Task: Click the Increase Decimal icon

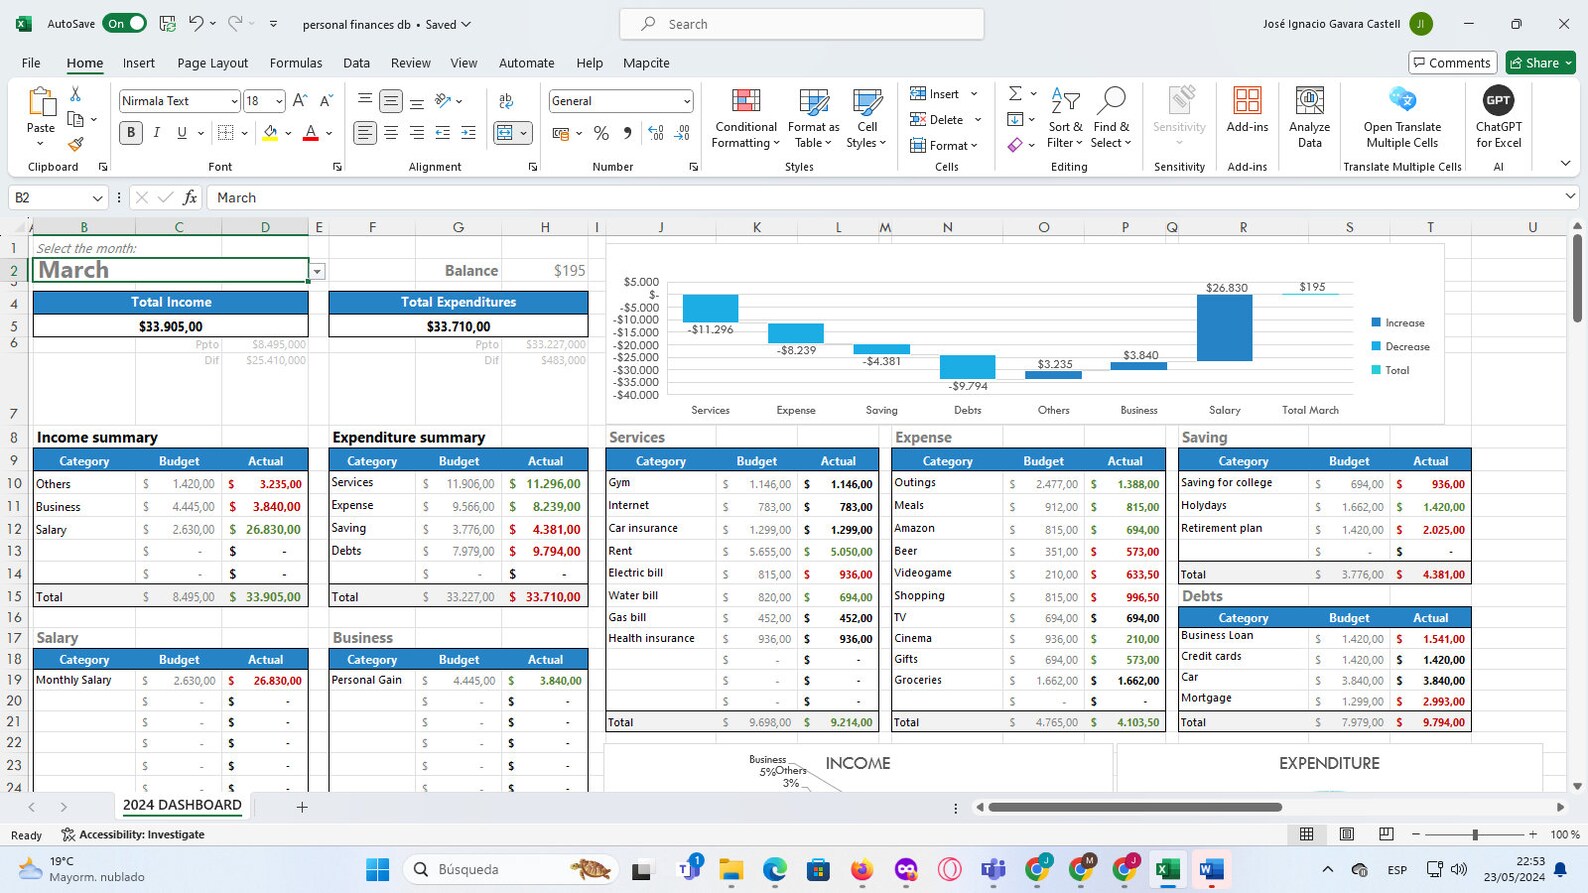Action: click(656, 133)
